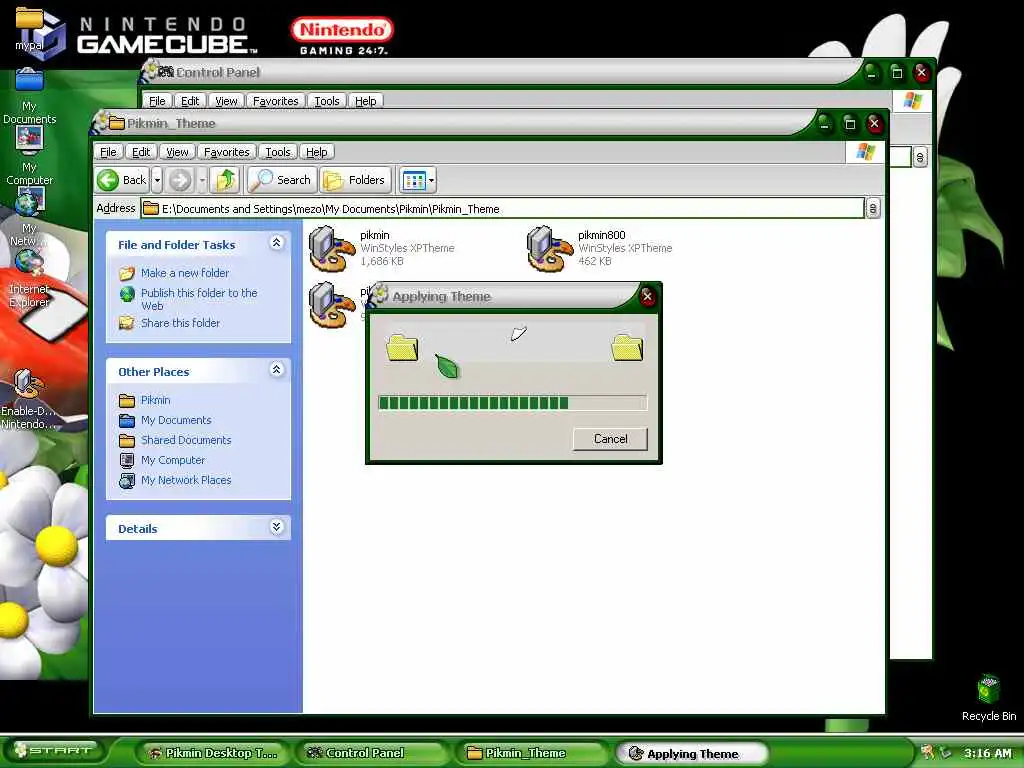Image resolution: width=1024 pixels, height=768 pixels.
Task: Click the grayed Forward arrow icon
Action: pyautogui.click(x=180, y=180)
